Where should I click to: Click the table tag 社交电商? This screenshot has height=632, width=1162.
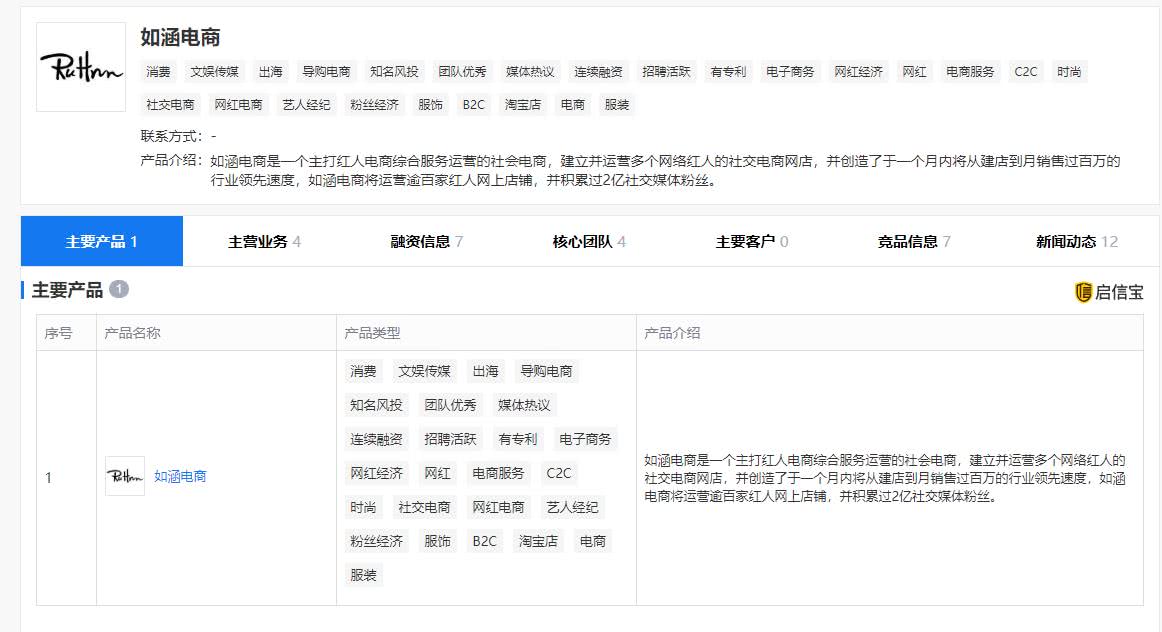[424, 508]
